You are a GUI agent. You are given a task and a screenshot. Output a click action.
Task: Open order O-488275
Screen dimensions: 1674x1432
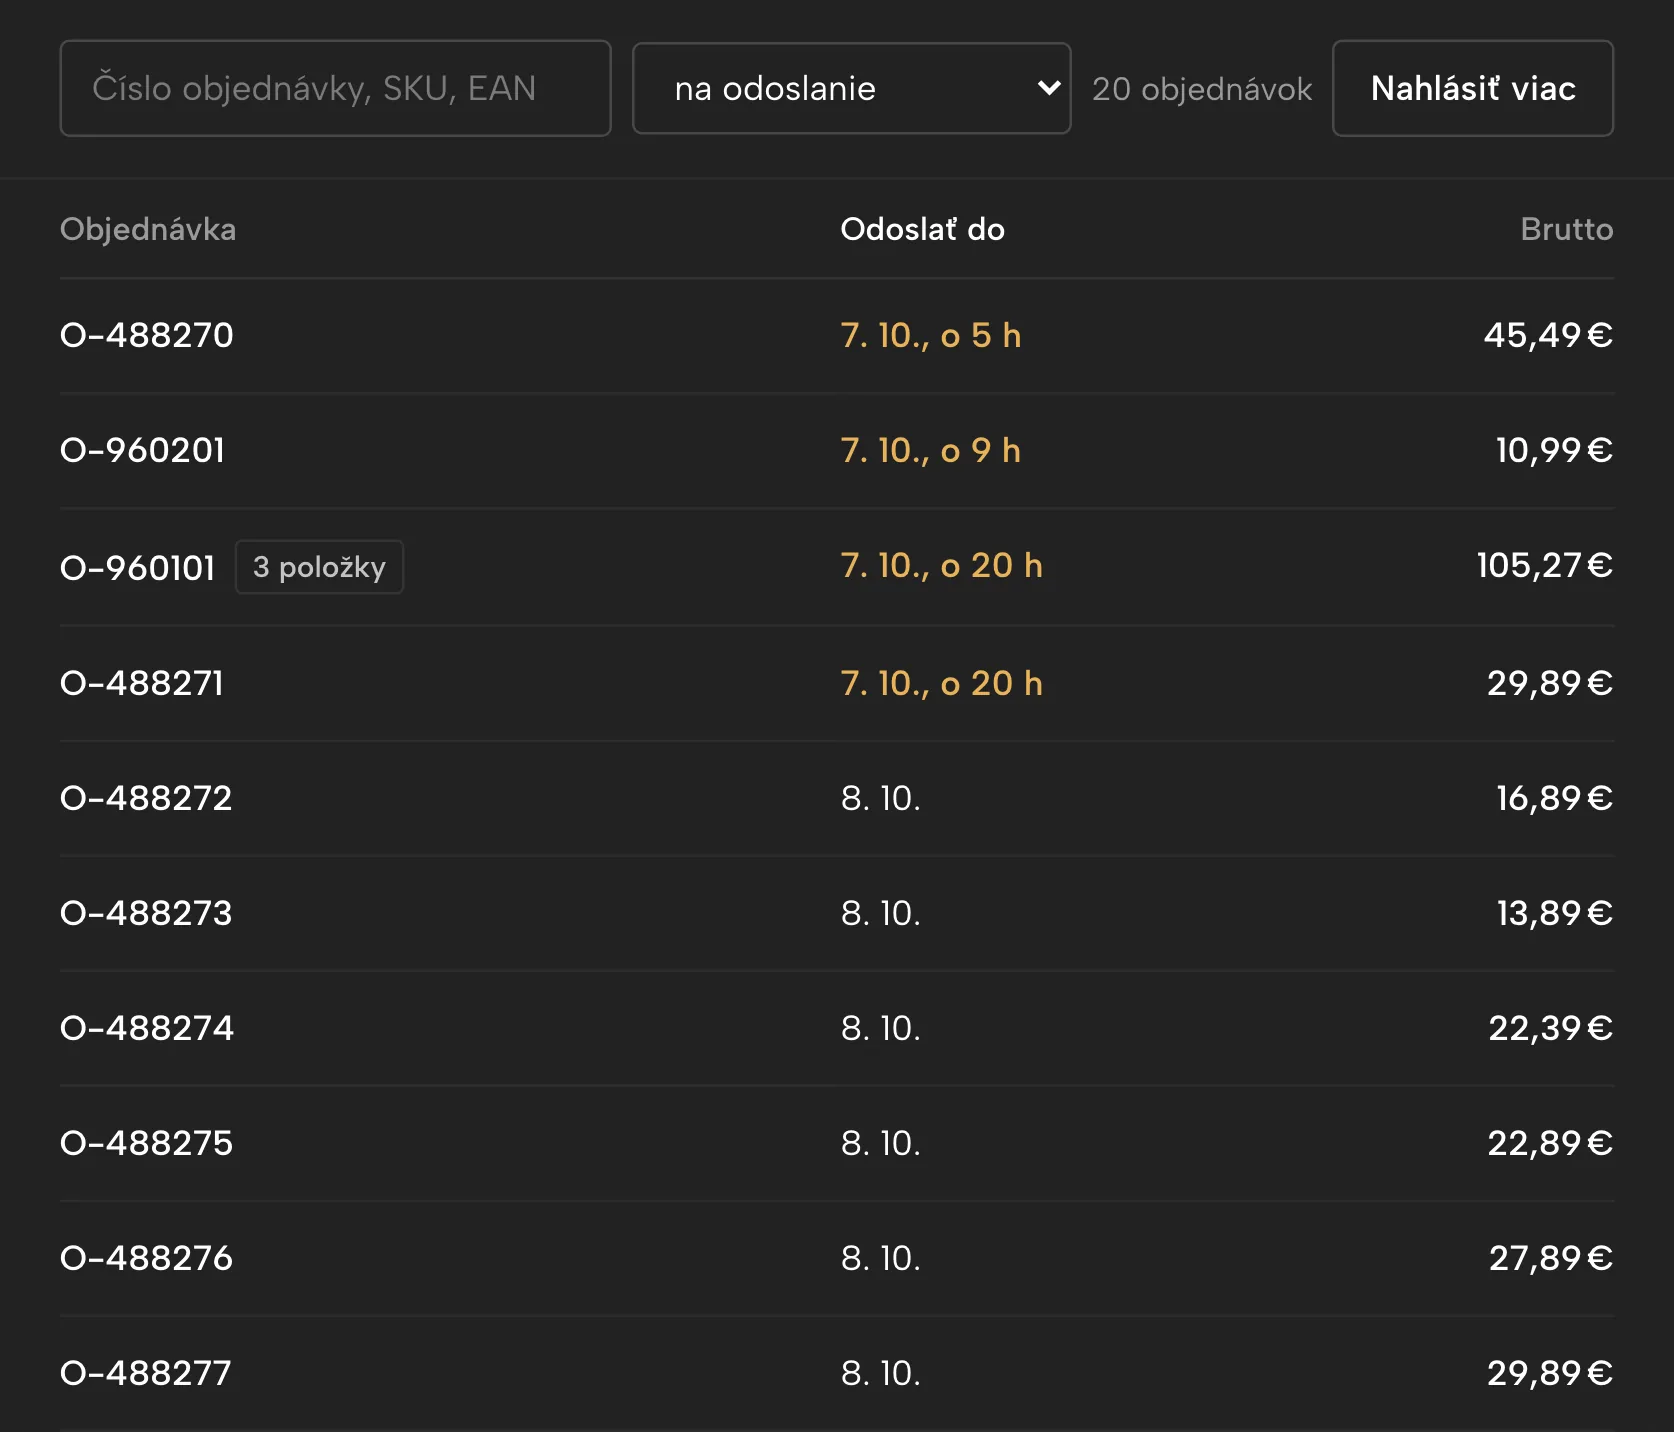pyautogui.click(x=146, y=1143)
